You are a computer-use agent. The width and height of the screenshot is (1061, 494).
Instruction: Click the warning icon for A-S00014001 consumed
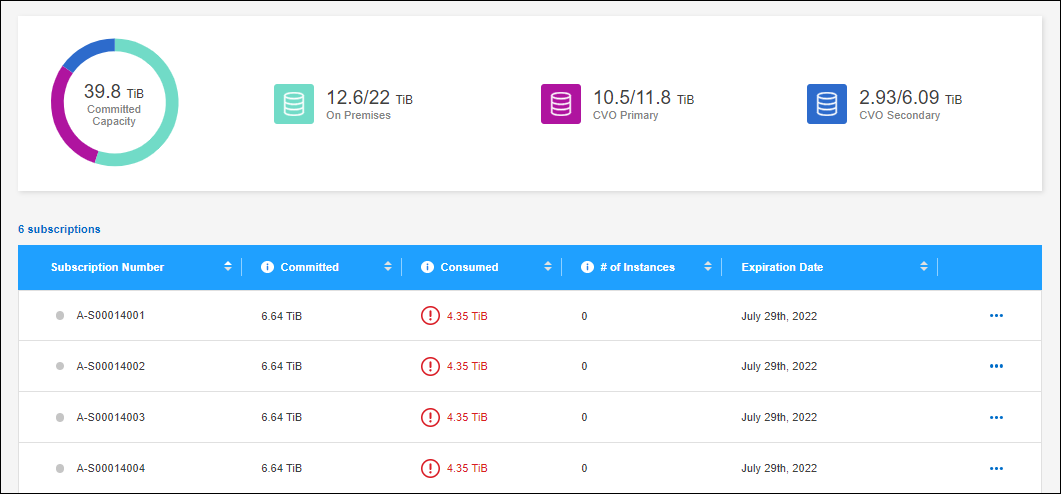(430, 316)
